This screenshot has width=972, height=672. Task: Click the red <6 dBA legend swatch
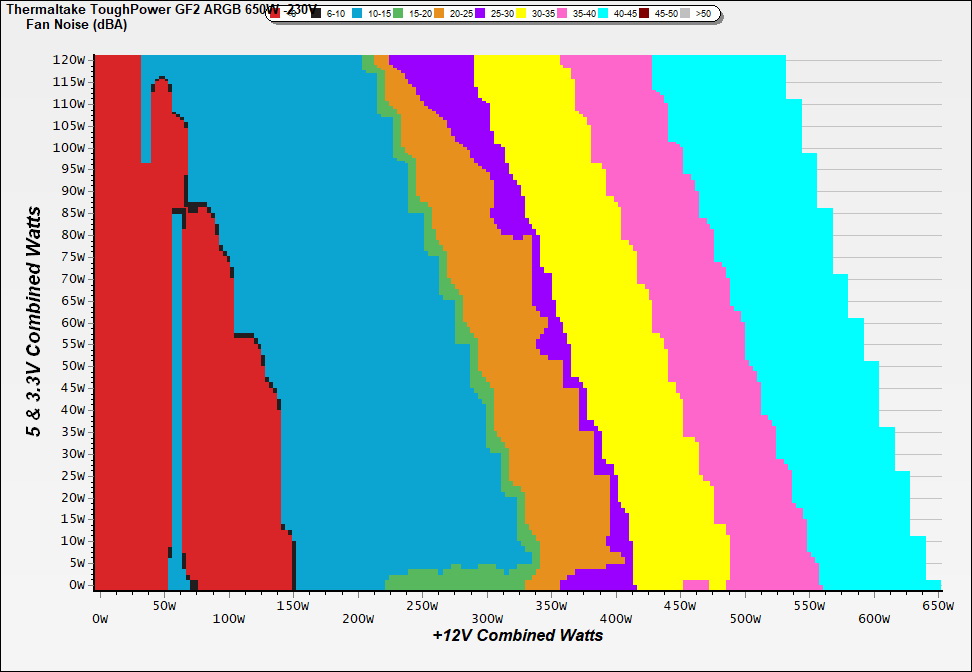click(275, 13)
